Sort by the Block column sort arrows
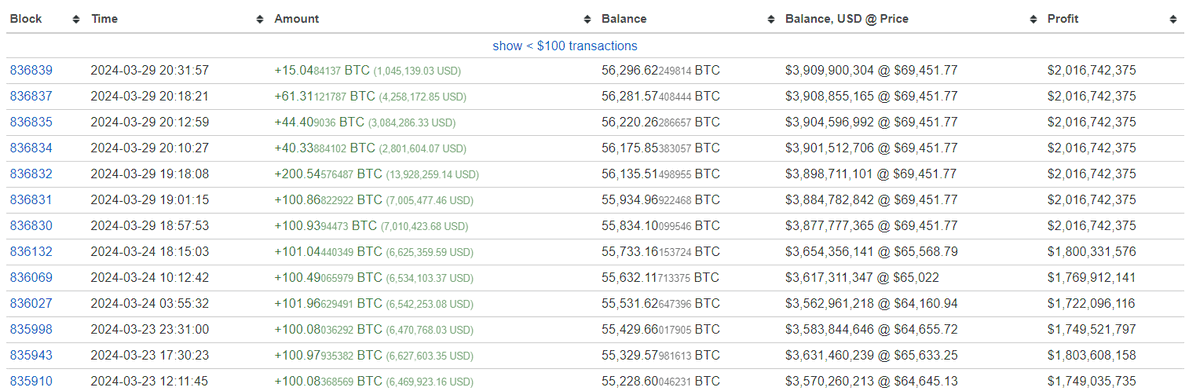 [x=77, y=19]
